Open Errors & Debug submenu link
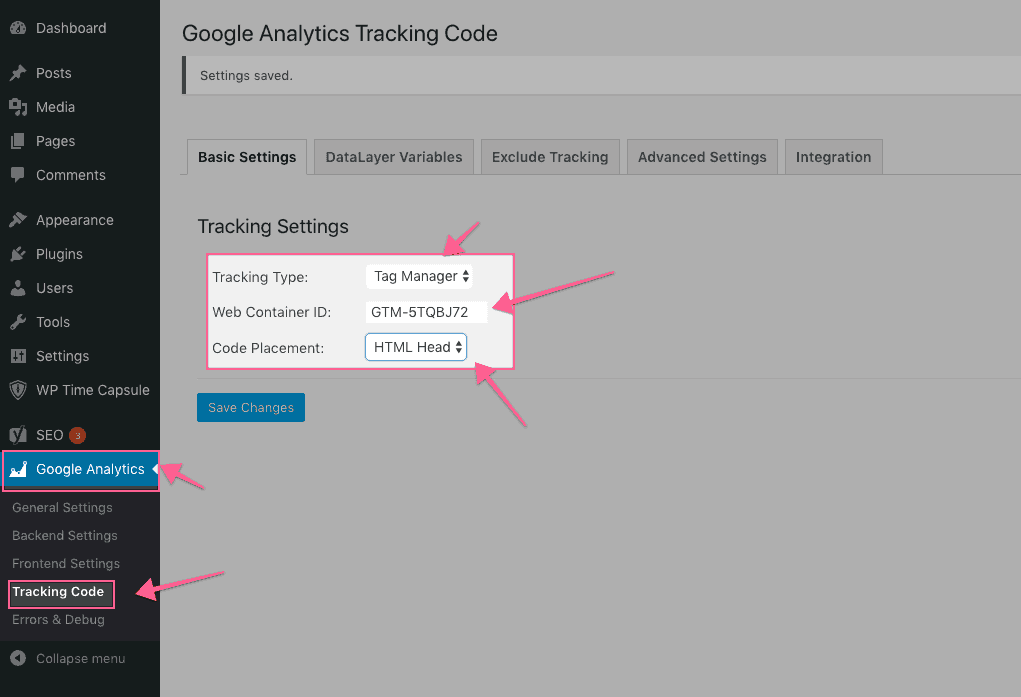The width and height of the screenshot is (1021, 697). [58, 619]
